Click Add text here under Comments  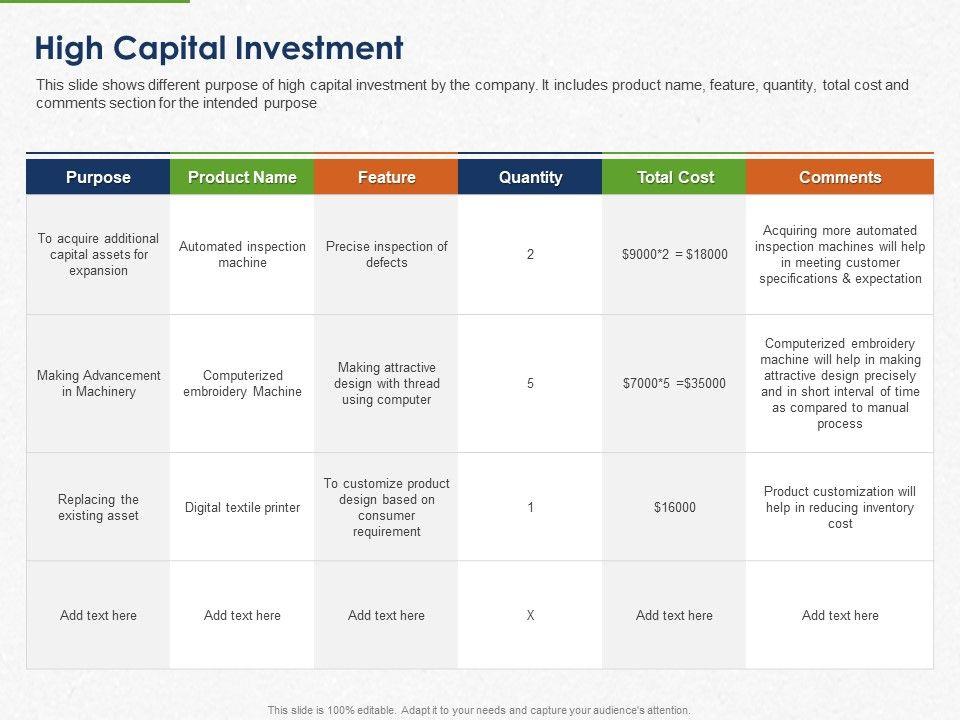pos(840,616)
